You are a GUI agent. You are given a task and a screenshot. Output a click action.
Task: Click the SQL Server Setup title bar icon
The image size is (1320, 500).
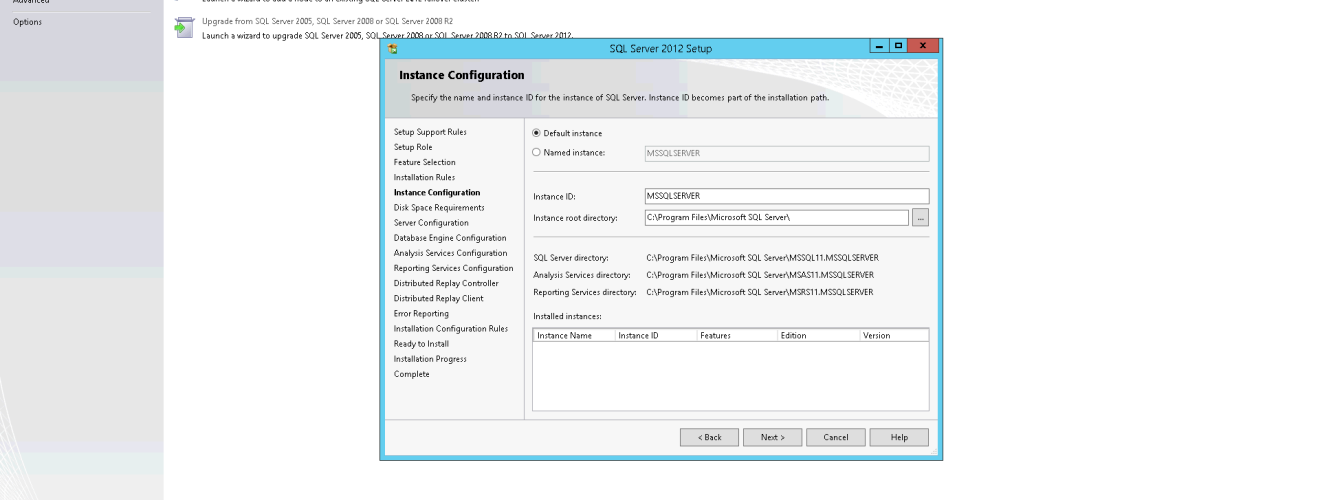[392, 48]
